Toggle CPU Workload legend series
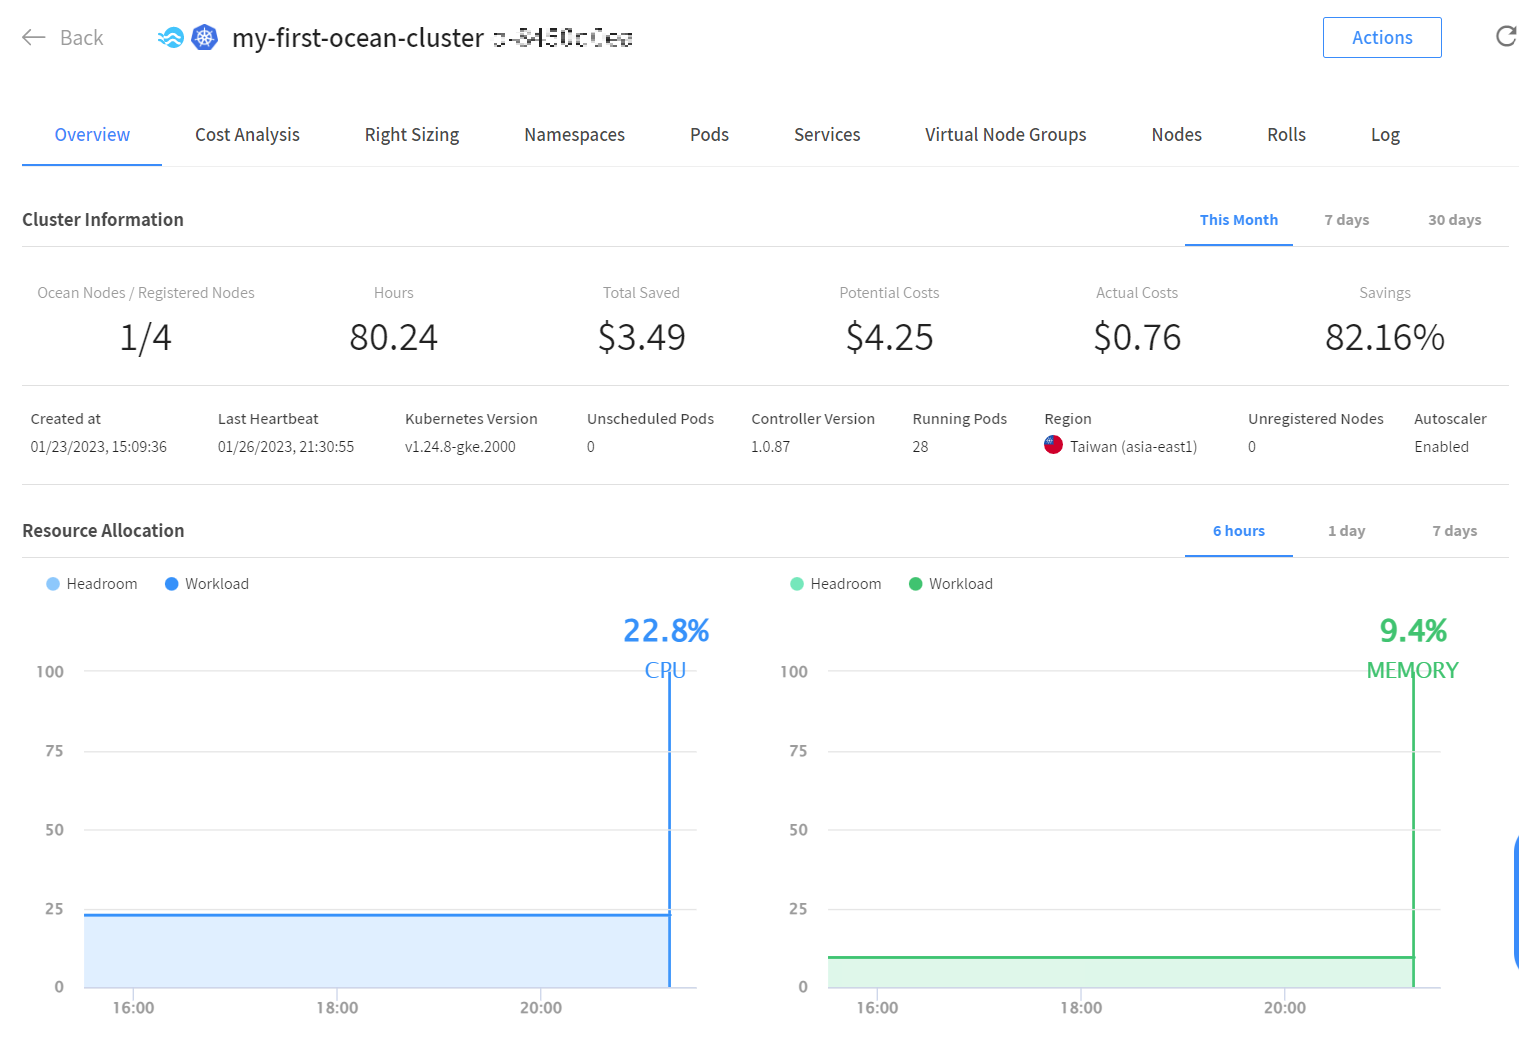1519x1039 pixels. pyautogui.click(x=207, y=584)
